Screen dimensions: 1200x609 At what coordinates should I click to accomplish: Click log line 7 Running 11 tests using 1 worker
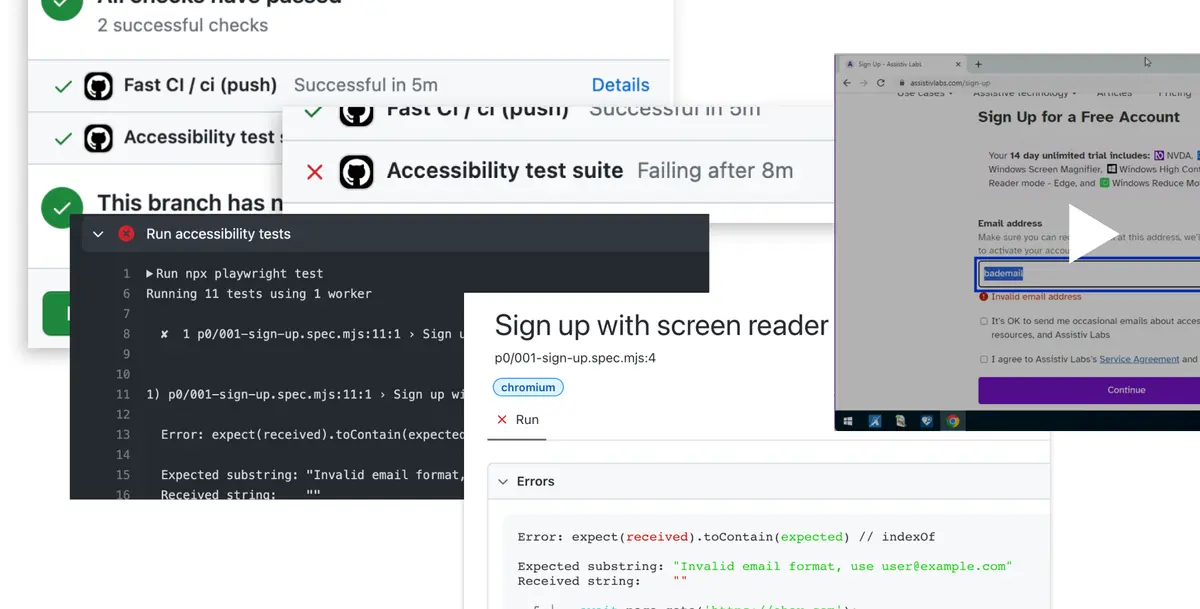[259, 294]
